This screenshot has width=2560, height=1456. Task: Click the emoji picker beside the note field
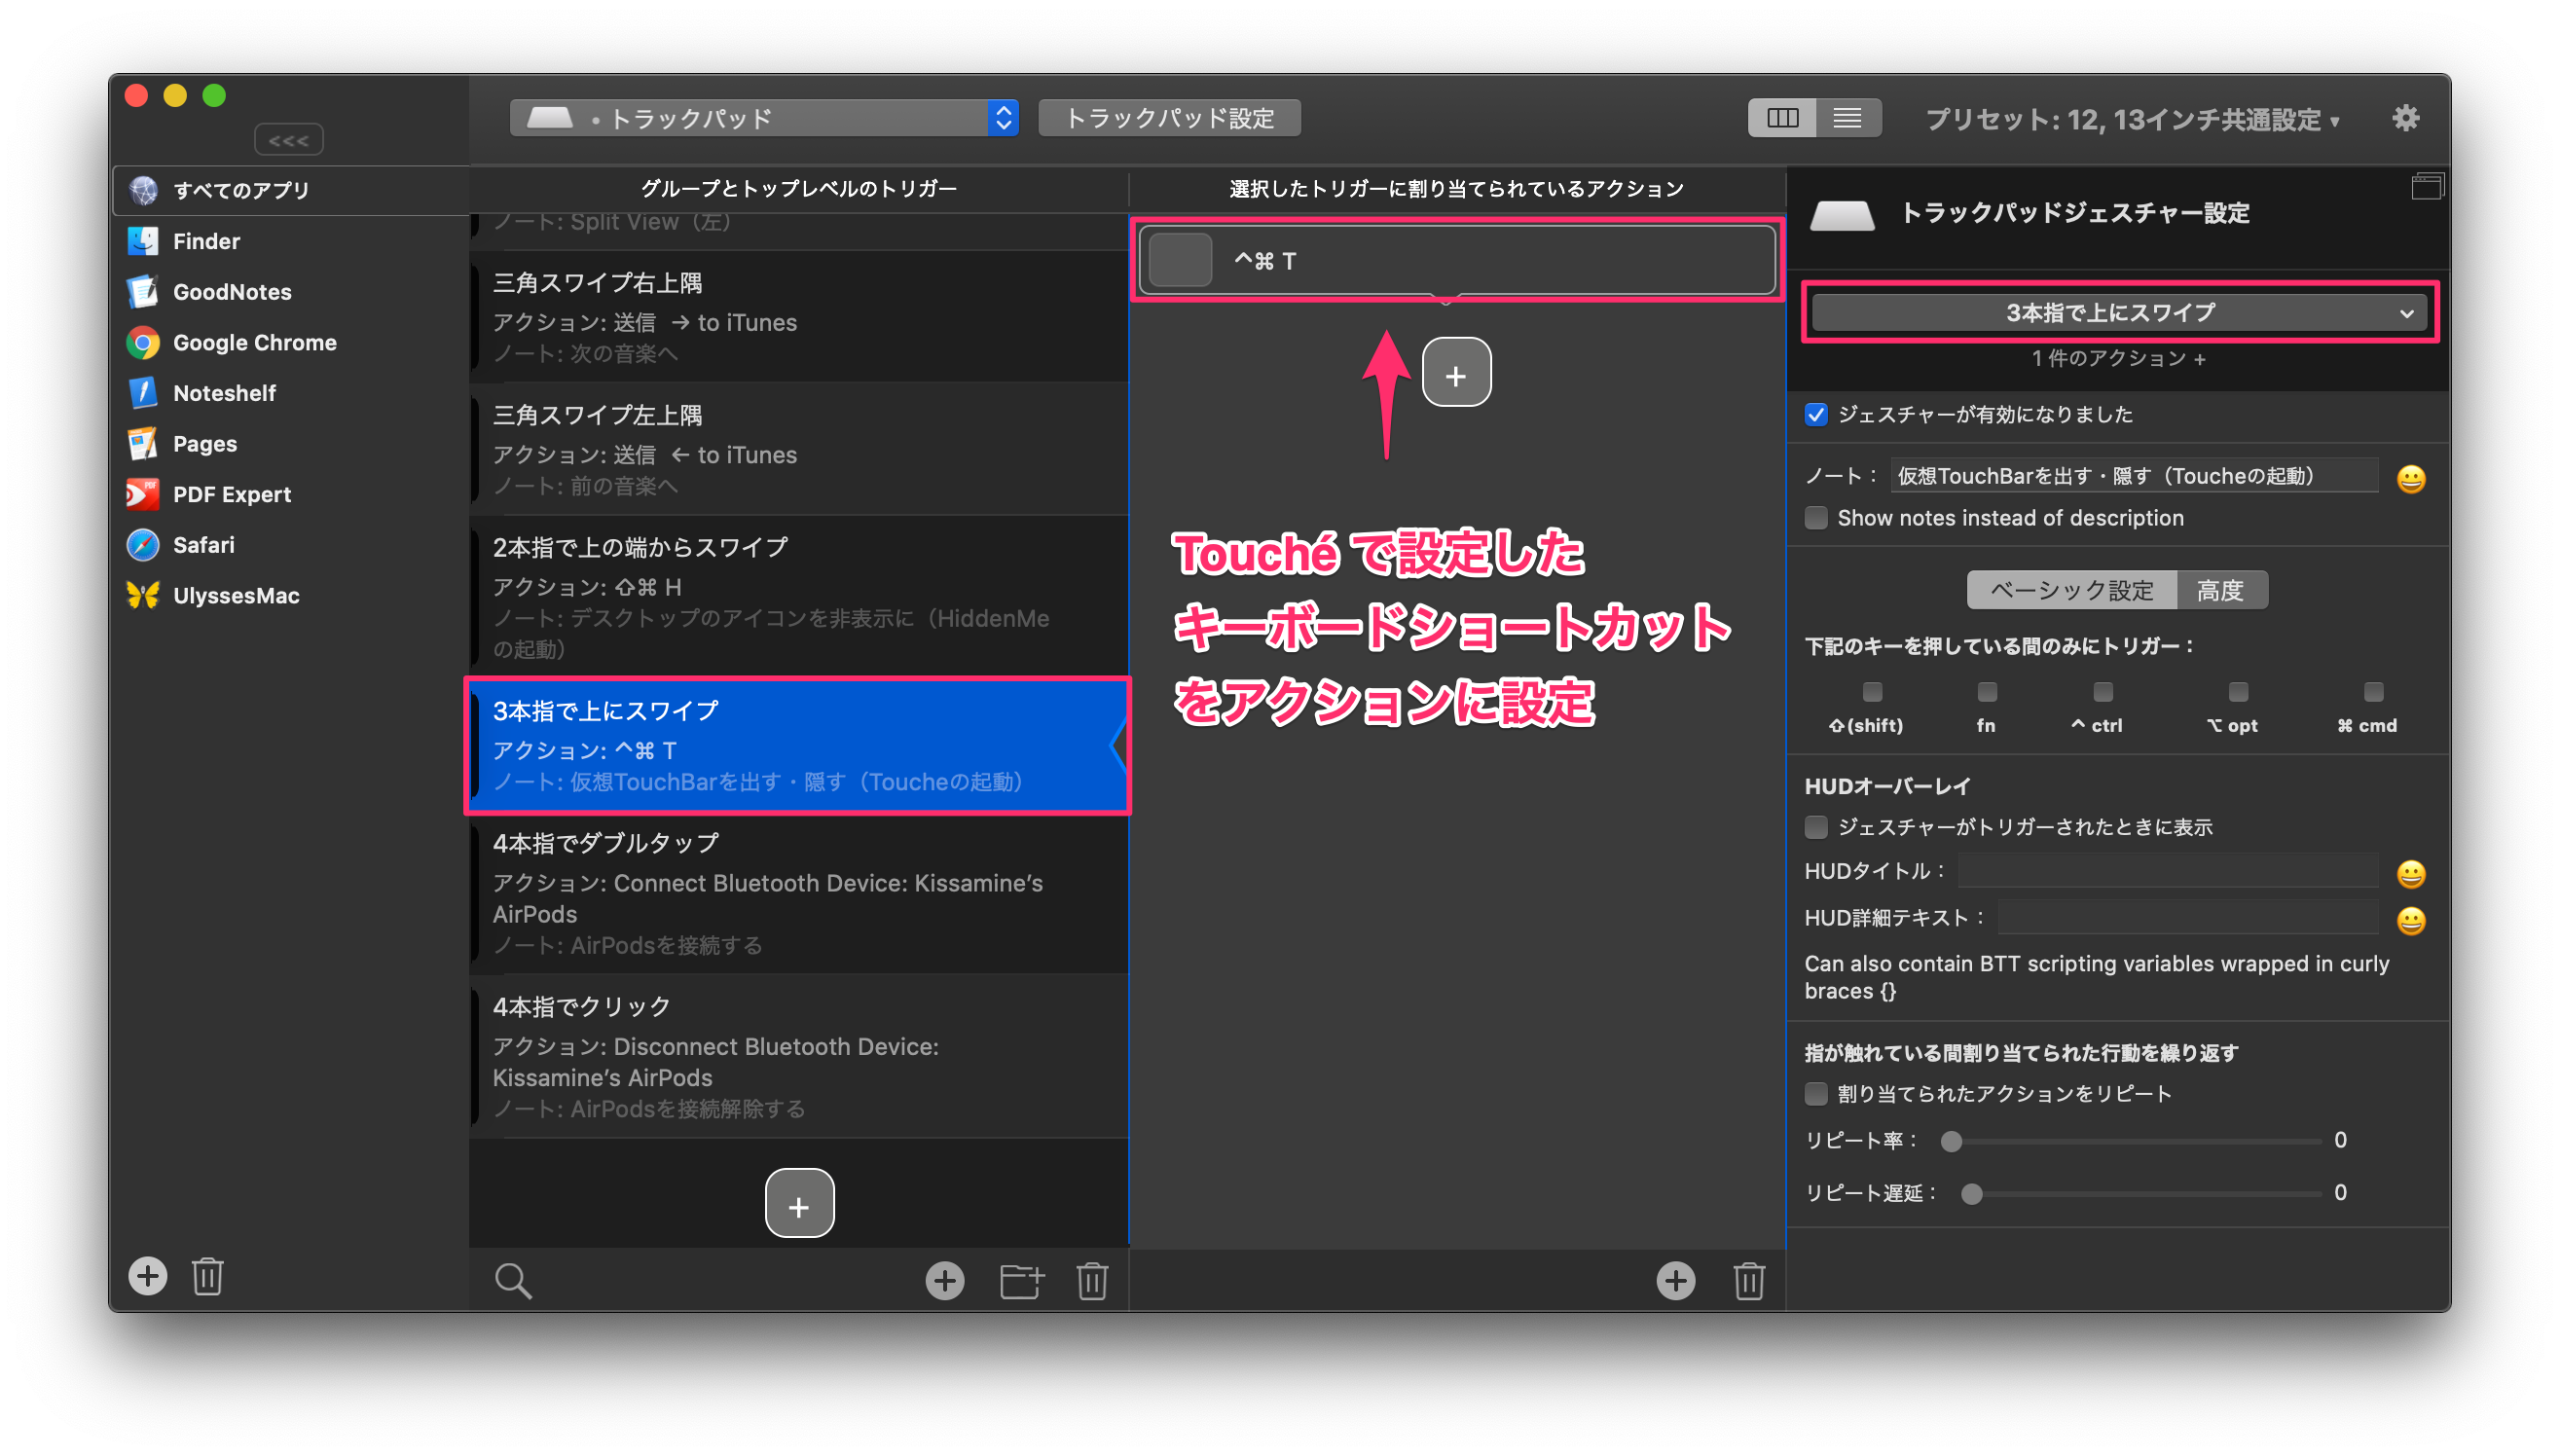tap(2411, 479)
